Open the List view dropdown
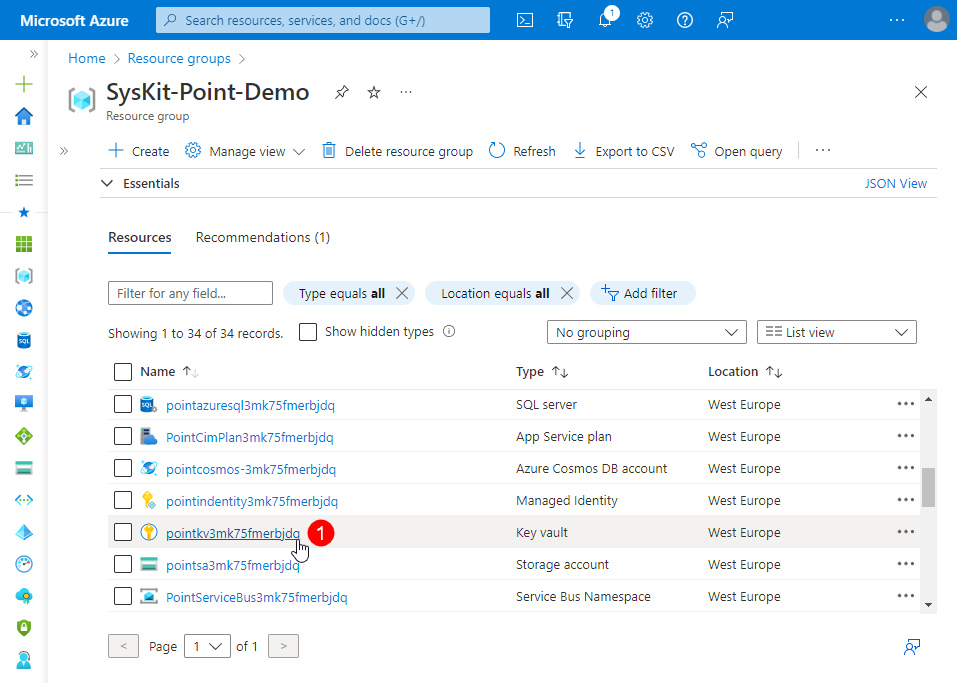 [x=837, y=332]
